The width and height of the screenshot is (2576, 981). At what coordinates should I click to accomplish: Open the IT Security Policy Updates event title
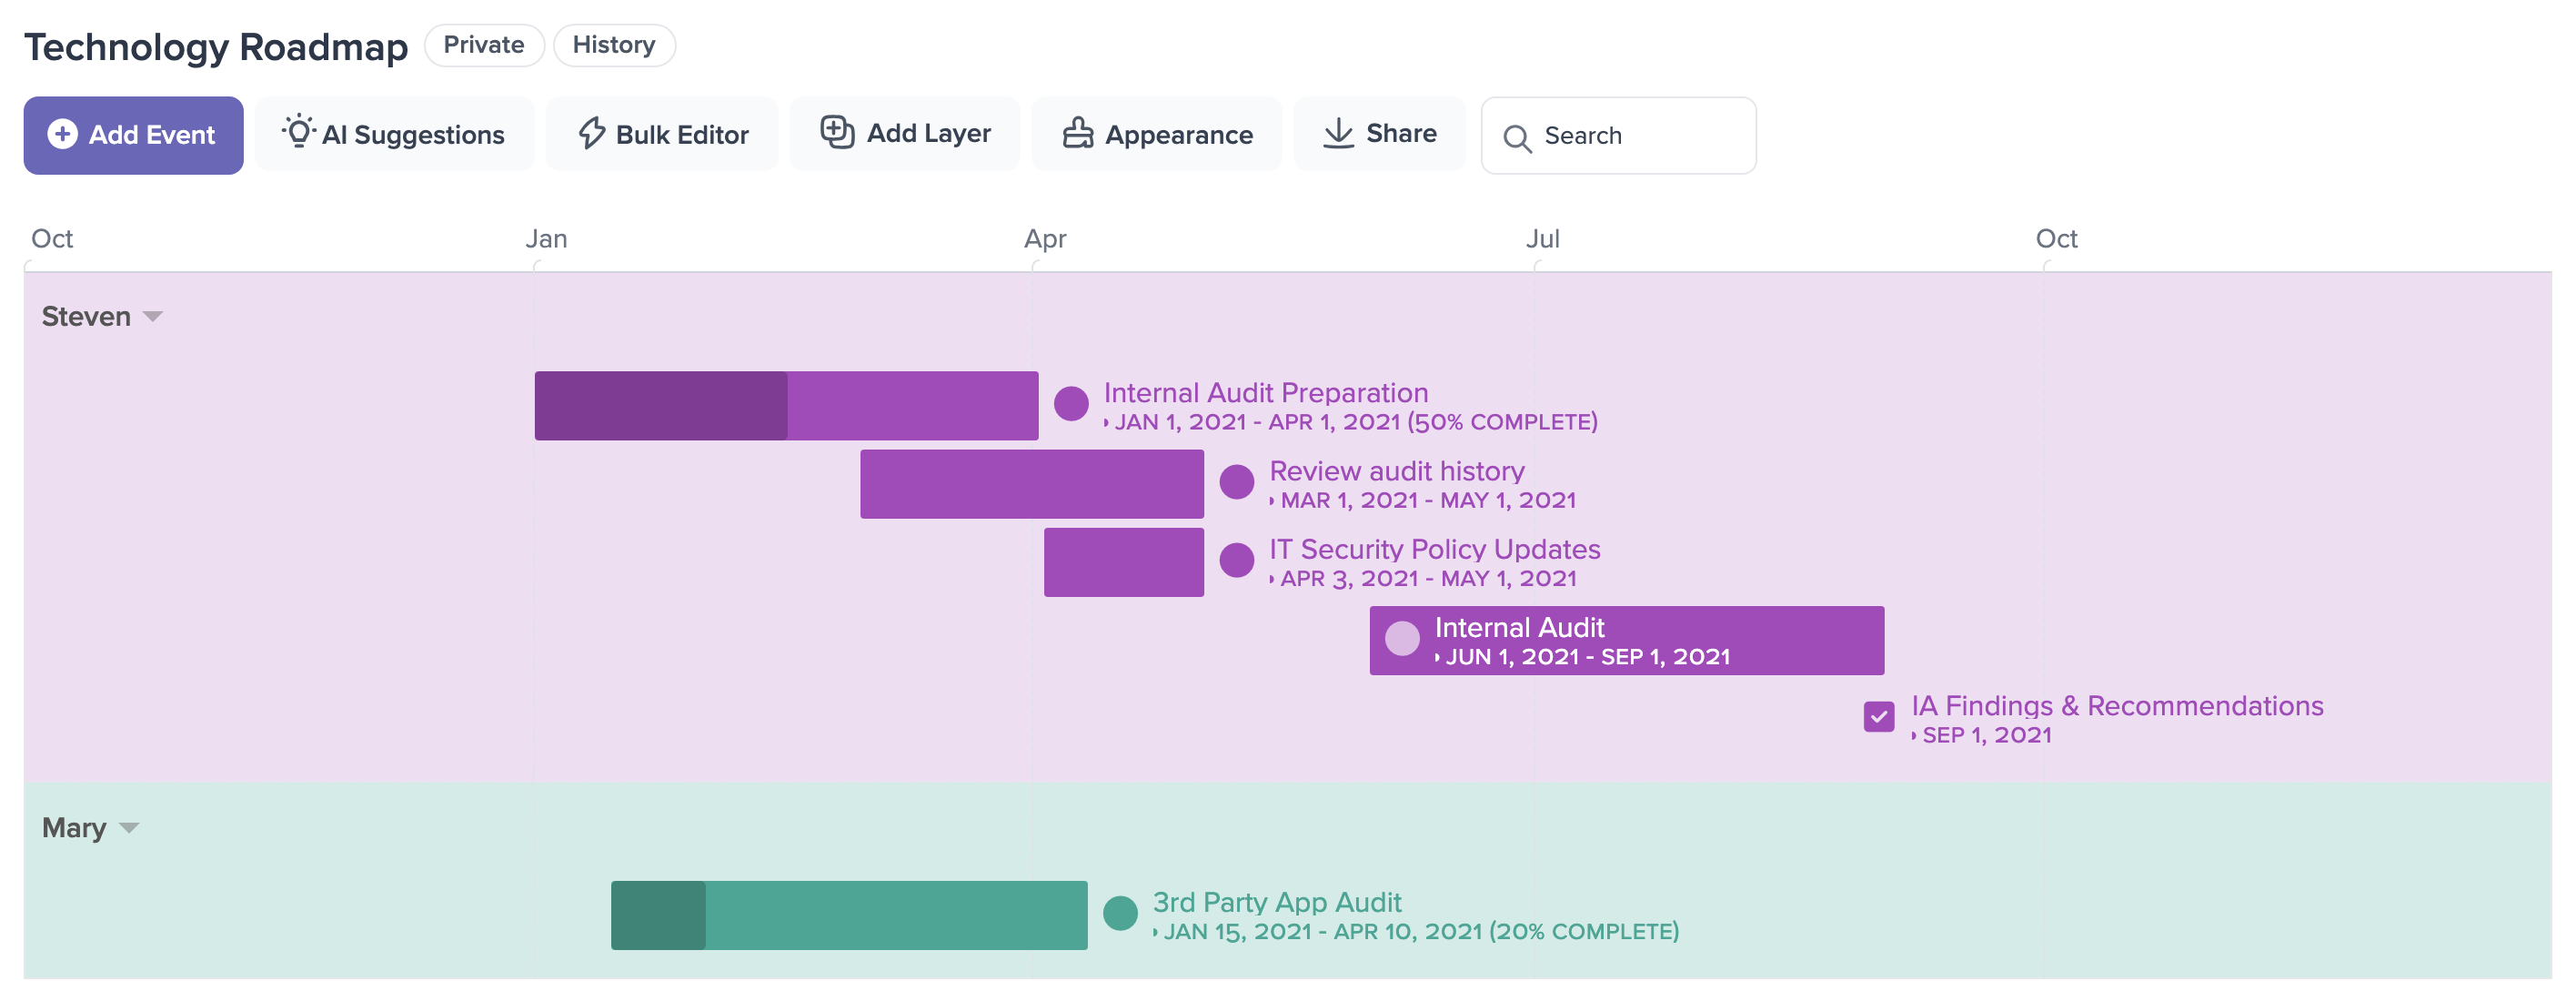pyautogui.click(x=1434, y=549)
